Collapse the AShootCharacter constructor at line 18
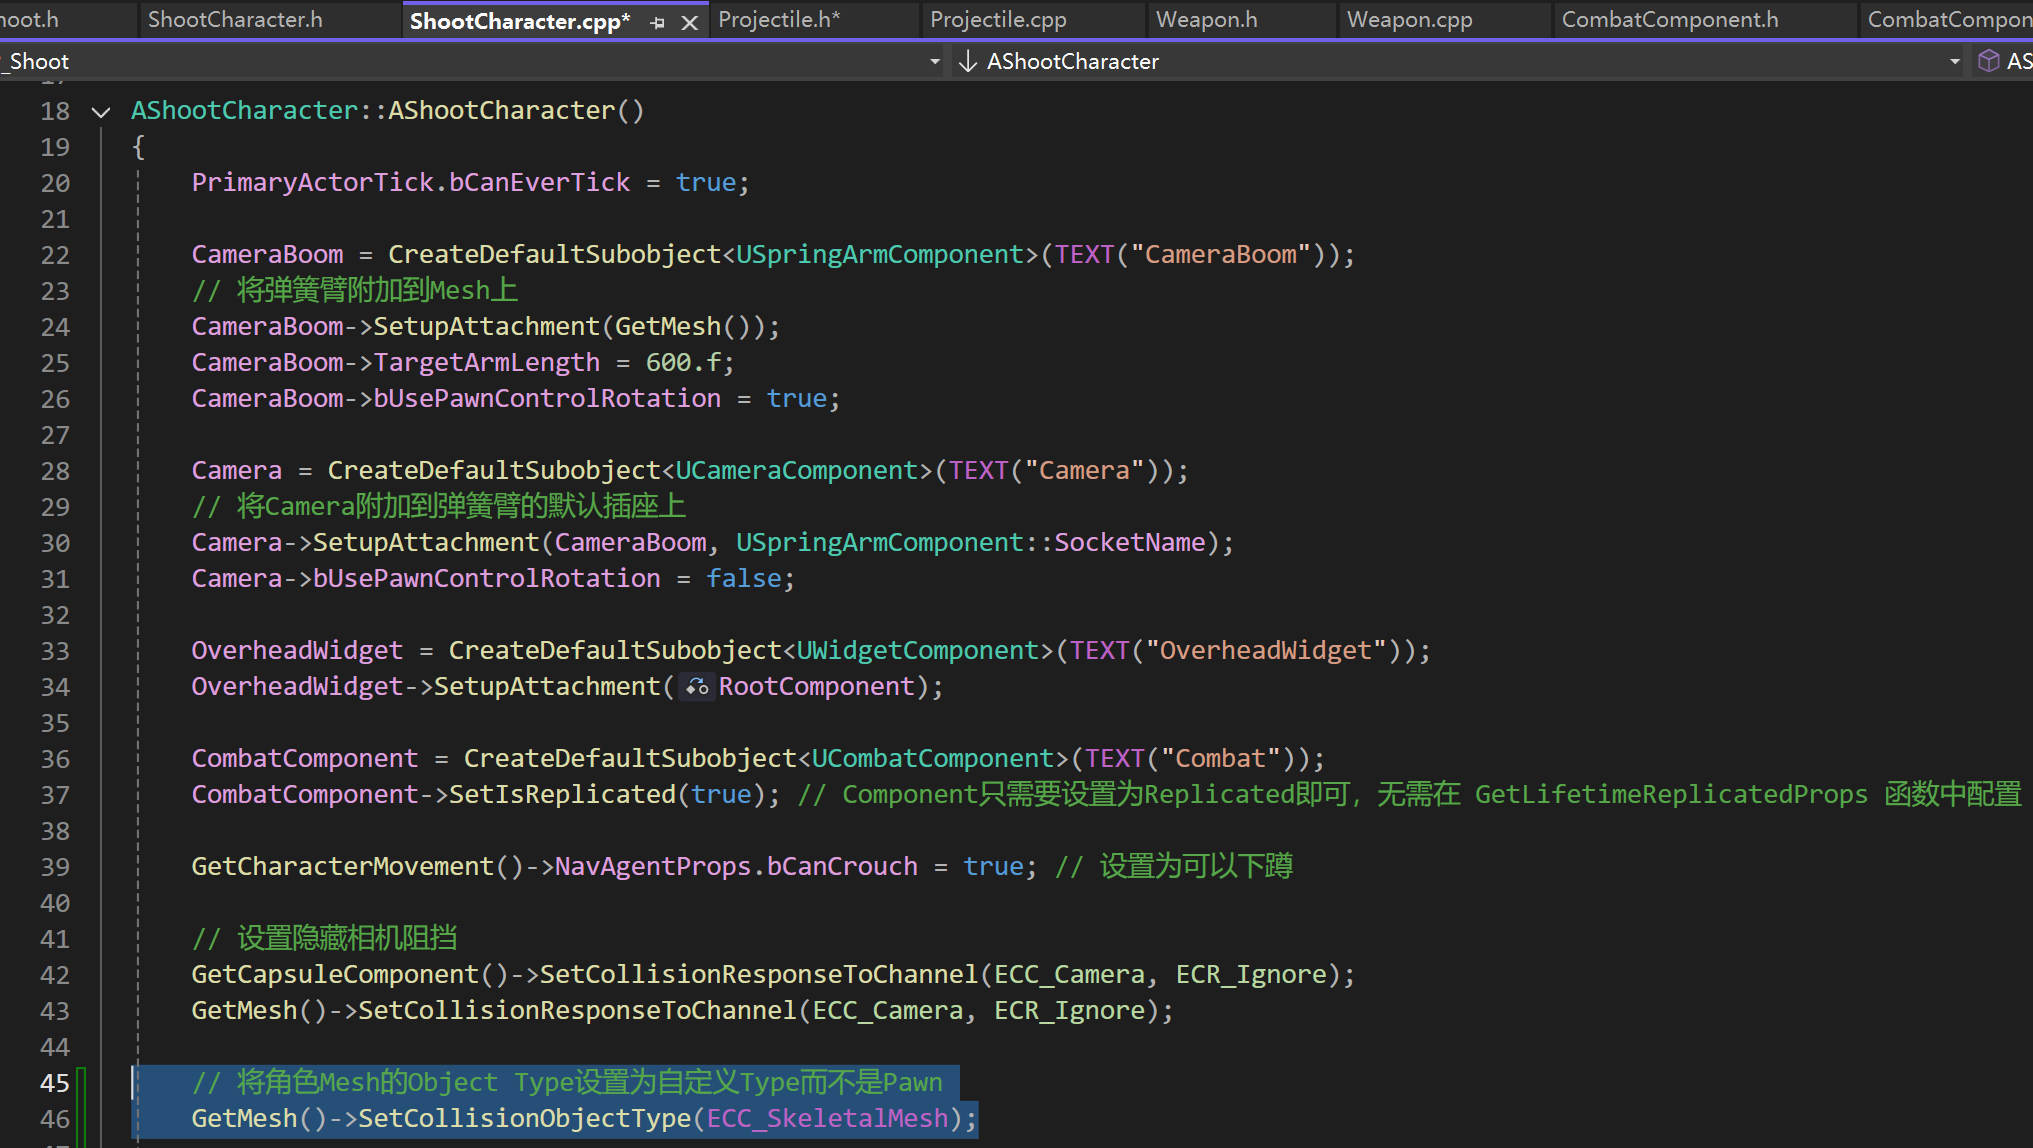The height and width of the screenshot is (1148, 2033). tap(101, 111)
